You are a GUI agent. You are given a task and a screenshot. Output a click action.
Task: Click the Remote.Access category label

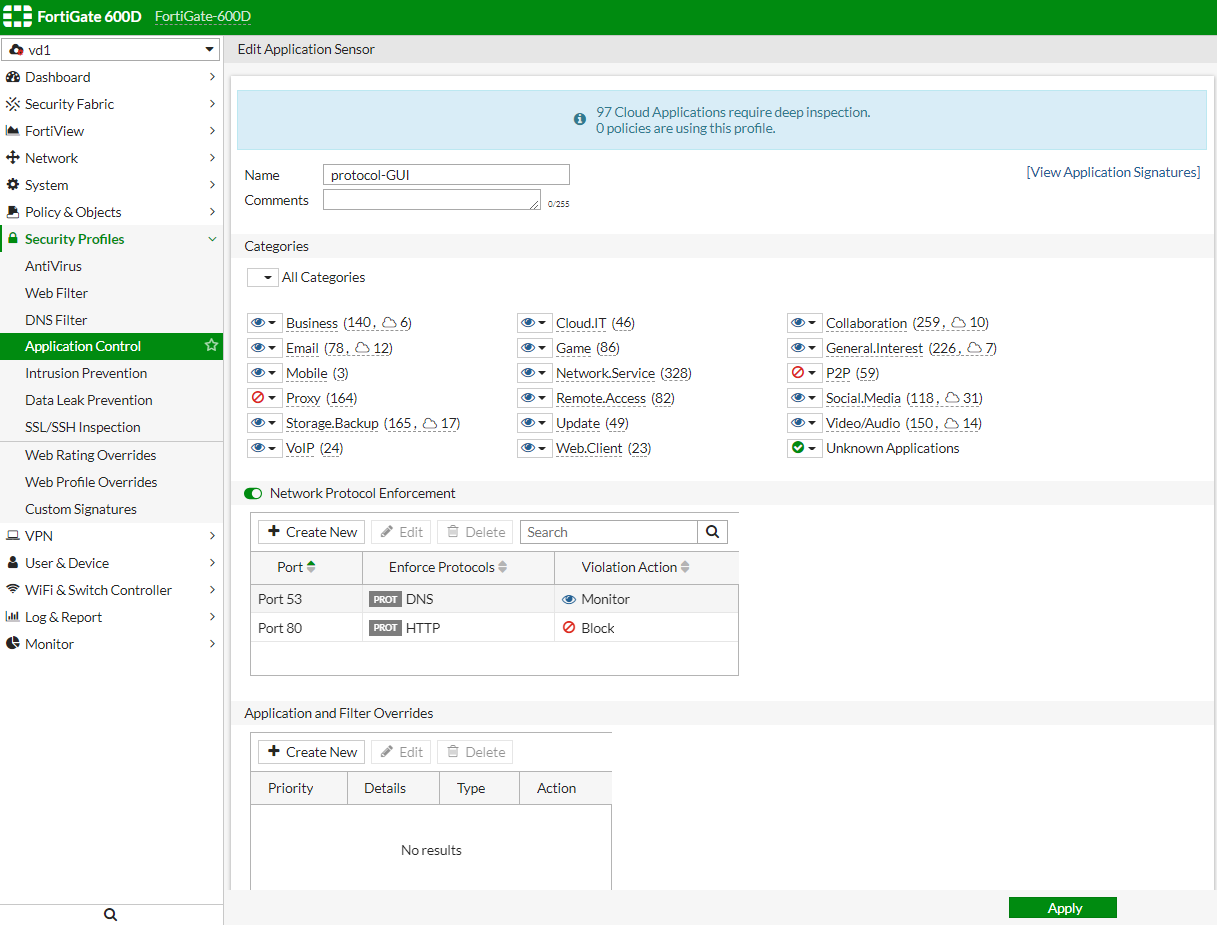pos(601,398)
